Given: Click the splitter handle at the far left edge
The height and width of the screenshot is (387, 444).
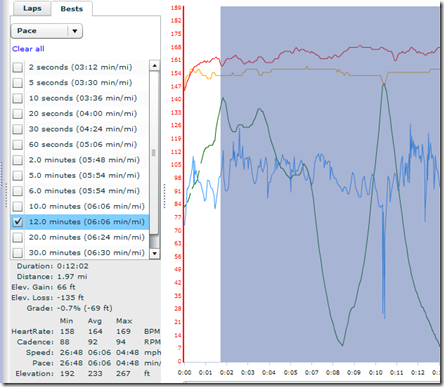Looking at the screenshot, I should click(x=6, y=196).
